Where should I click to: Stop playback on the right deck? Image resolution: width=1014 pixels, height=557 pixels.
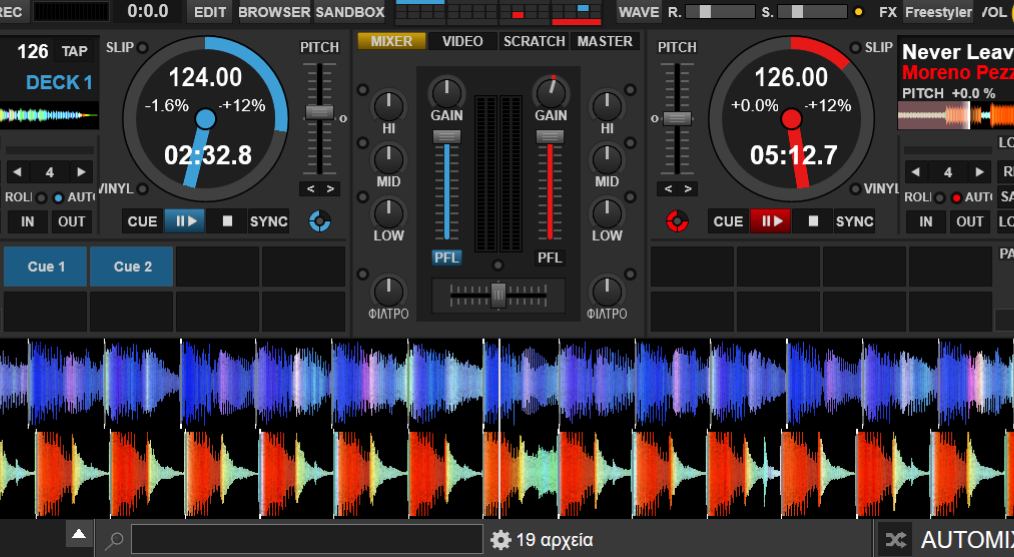click(x=813, y=221)
